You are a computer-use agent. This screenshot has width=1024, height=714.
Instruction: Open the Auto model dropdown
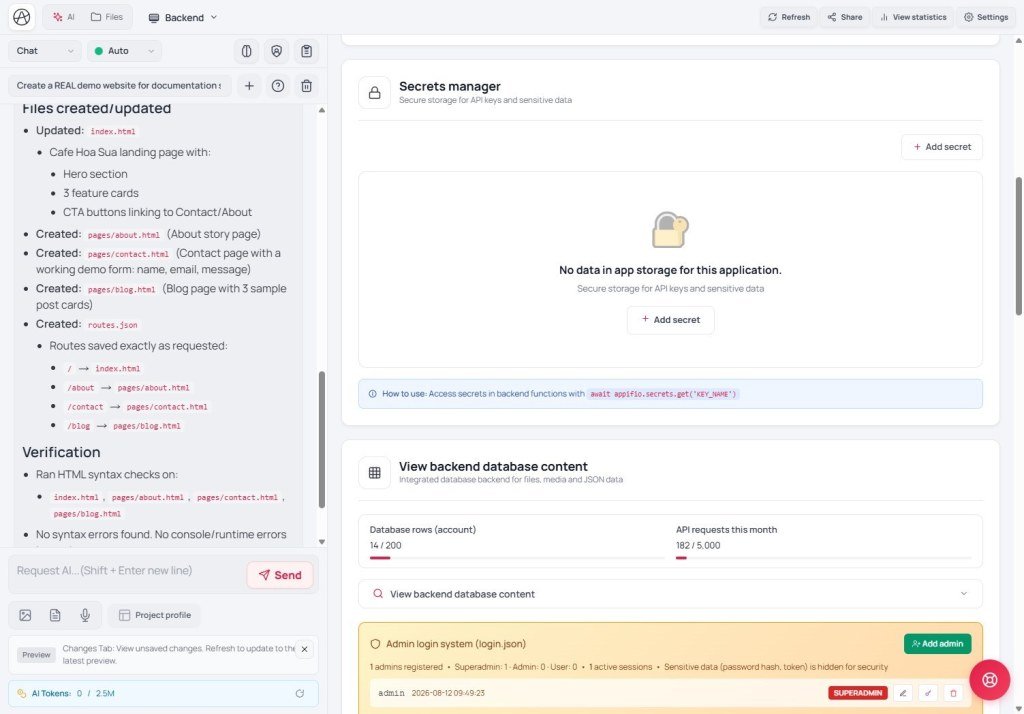pyautogui.click(x=124, y=51)
